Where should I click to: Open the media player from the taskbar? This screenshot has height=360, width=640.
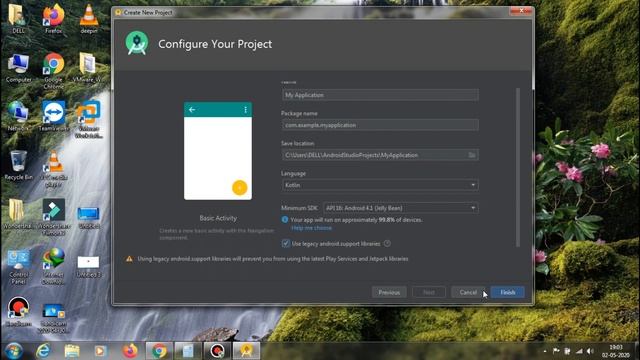pos(100,351)
